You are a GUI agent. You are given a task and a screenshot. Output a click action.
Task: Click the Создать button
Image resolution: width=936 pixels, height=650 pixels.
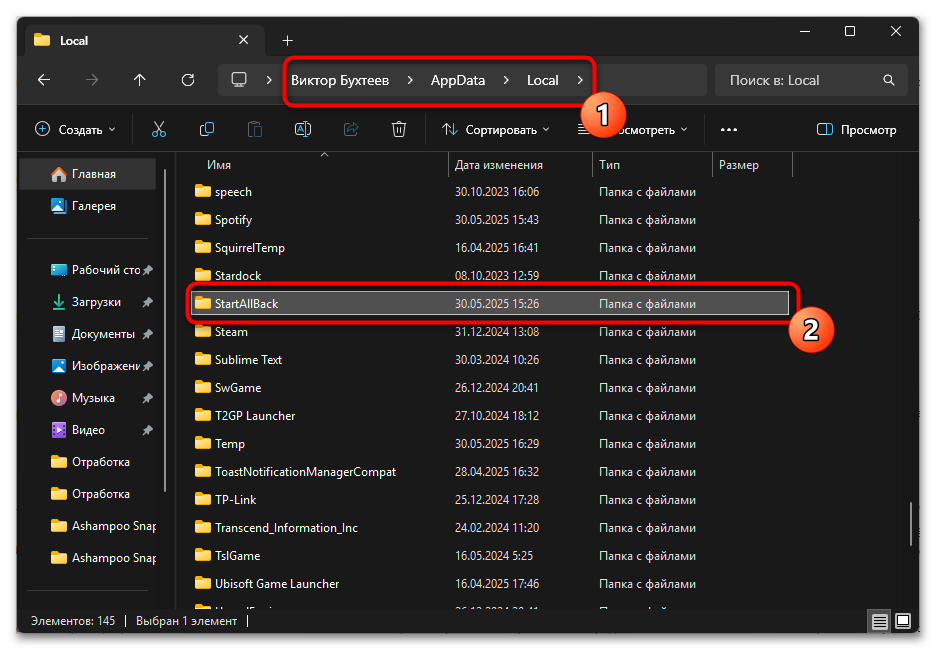coord(72,129)
